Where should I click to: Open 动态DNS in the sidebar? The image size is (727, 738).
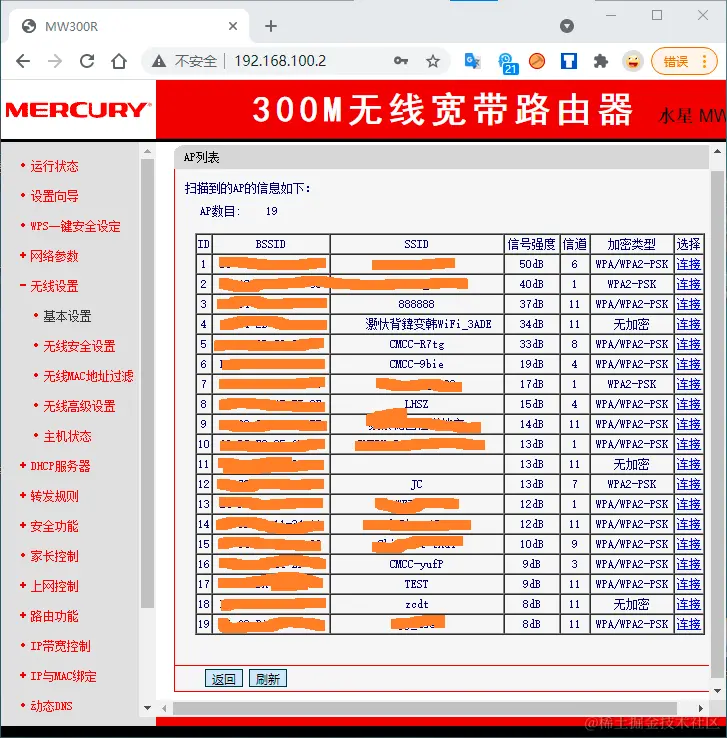point(51,706)
